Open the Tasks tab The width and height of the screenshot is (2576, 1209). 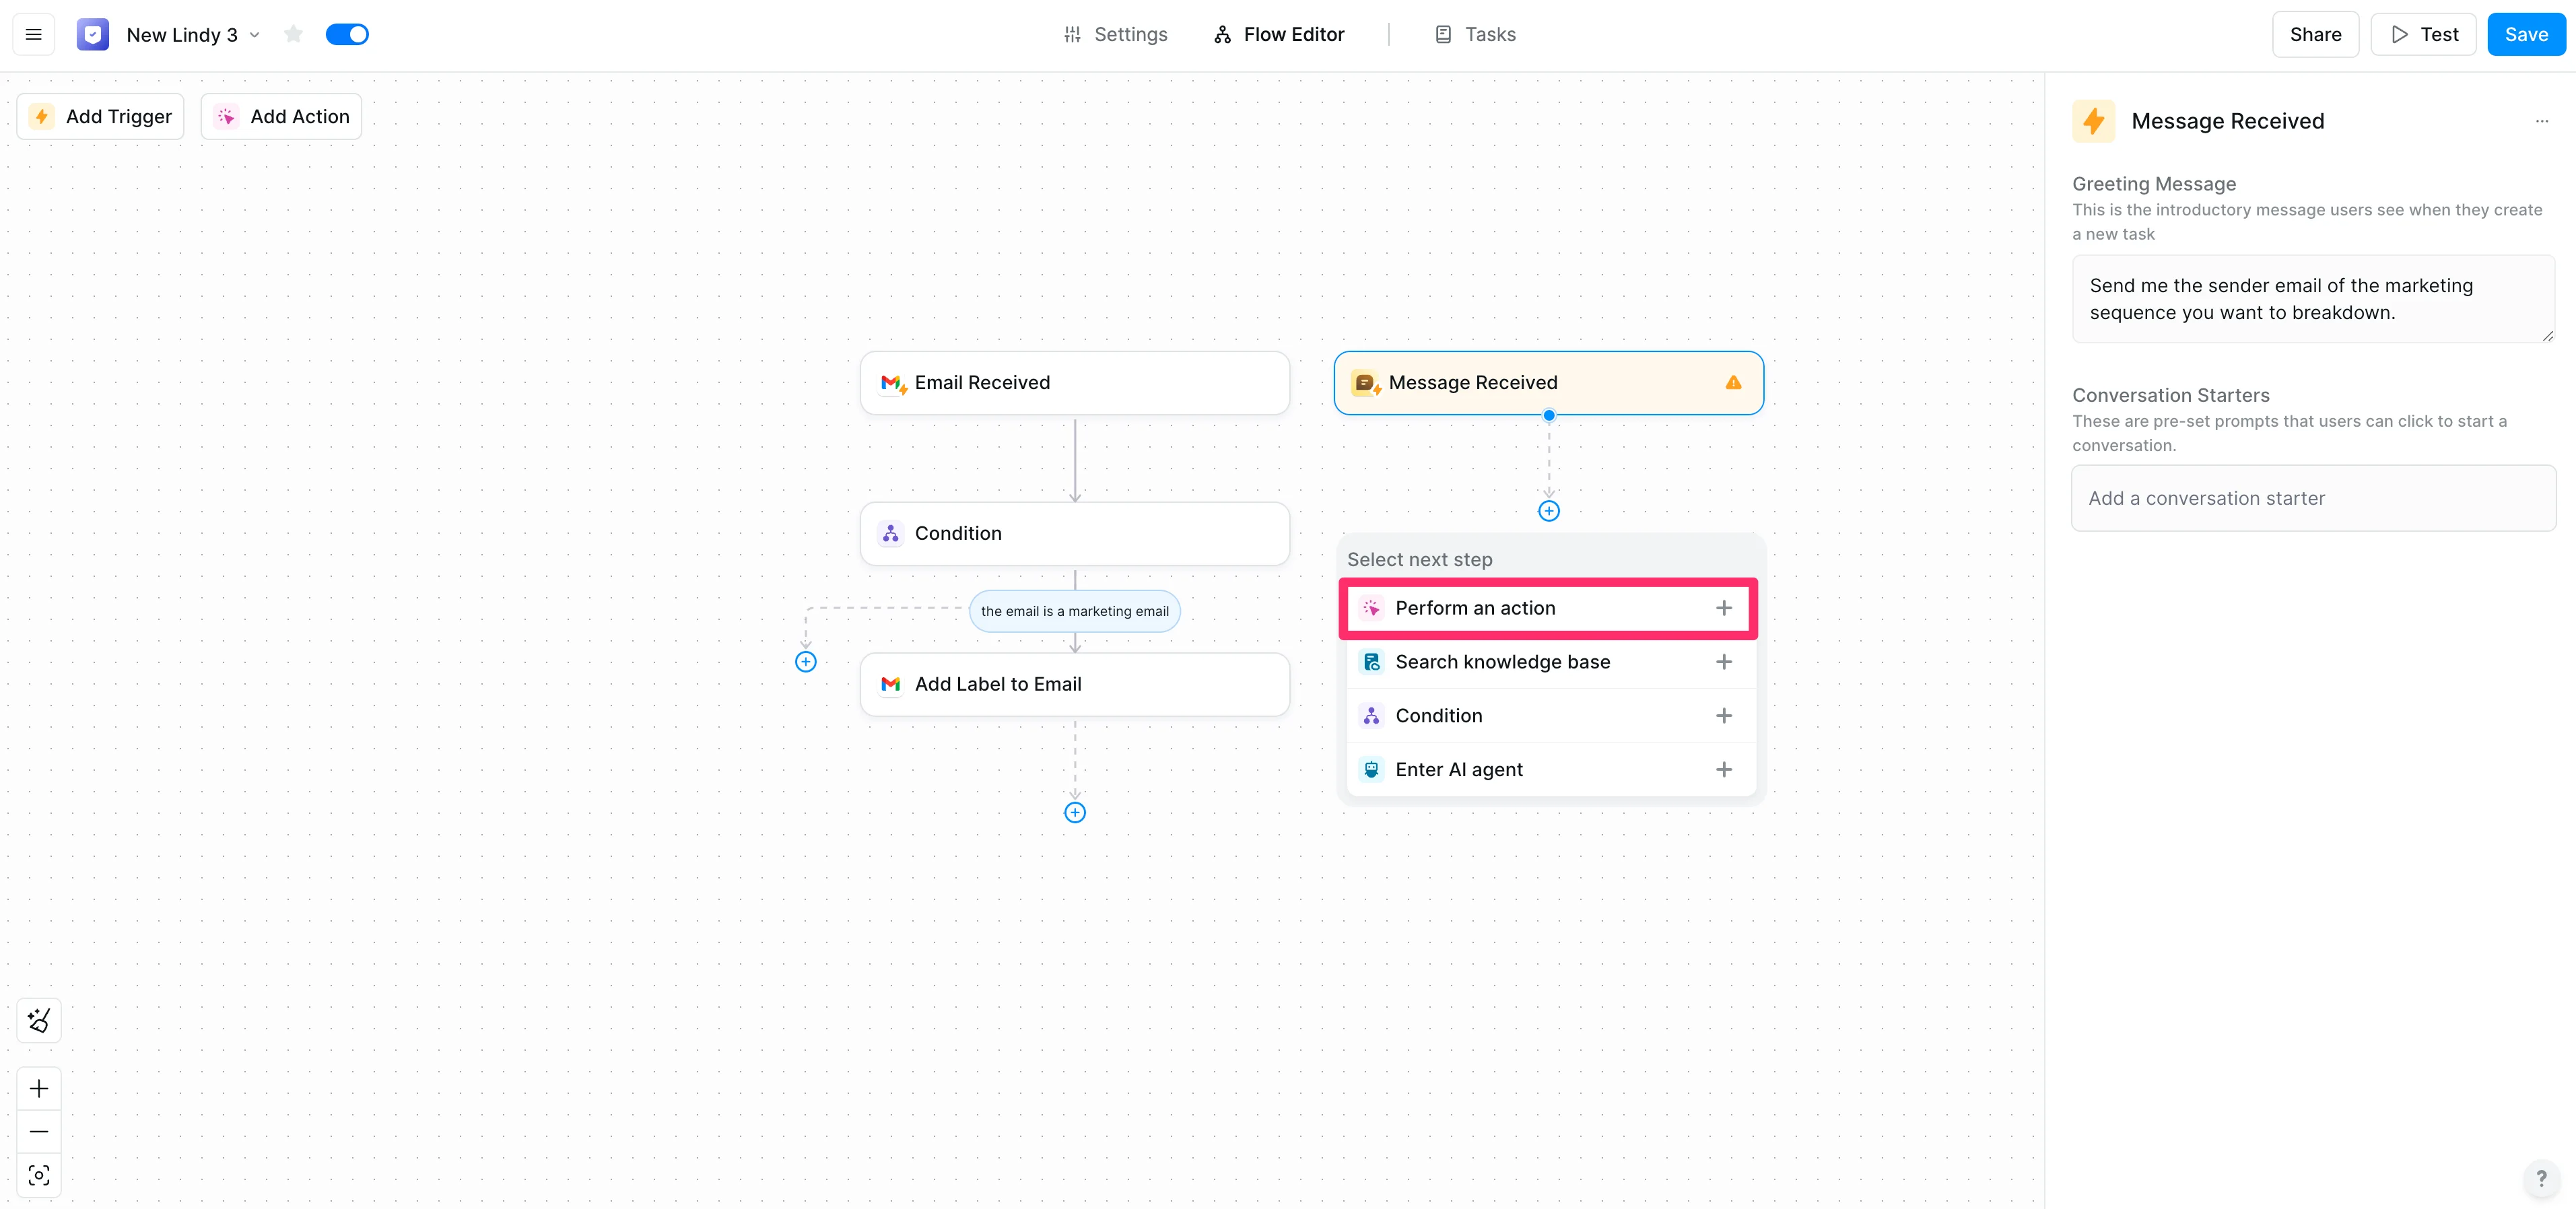[1475, 35]
